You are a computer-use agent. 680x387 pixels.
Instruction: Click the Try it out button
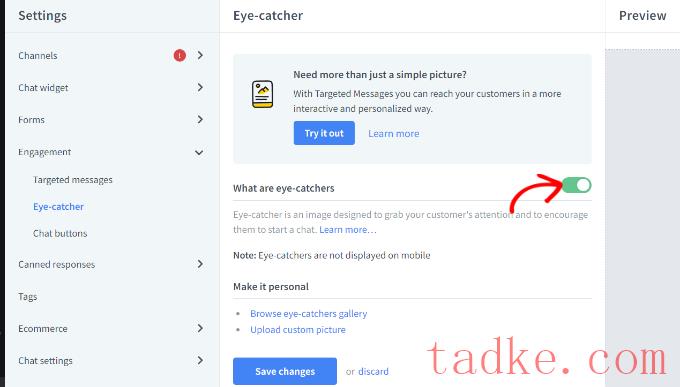pos(324,133)
